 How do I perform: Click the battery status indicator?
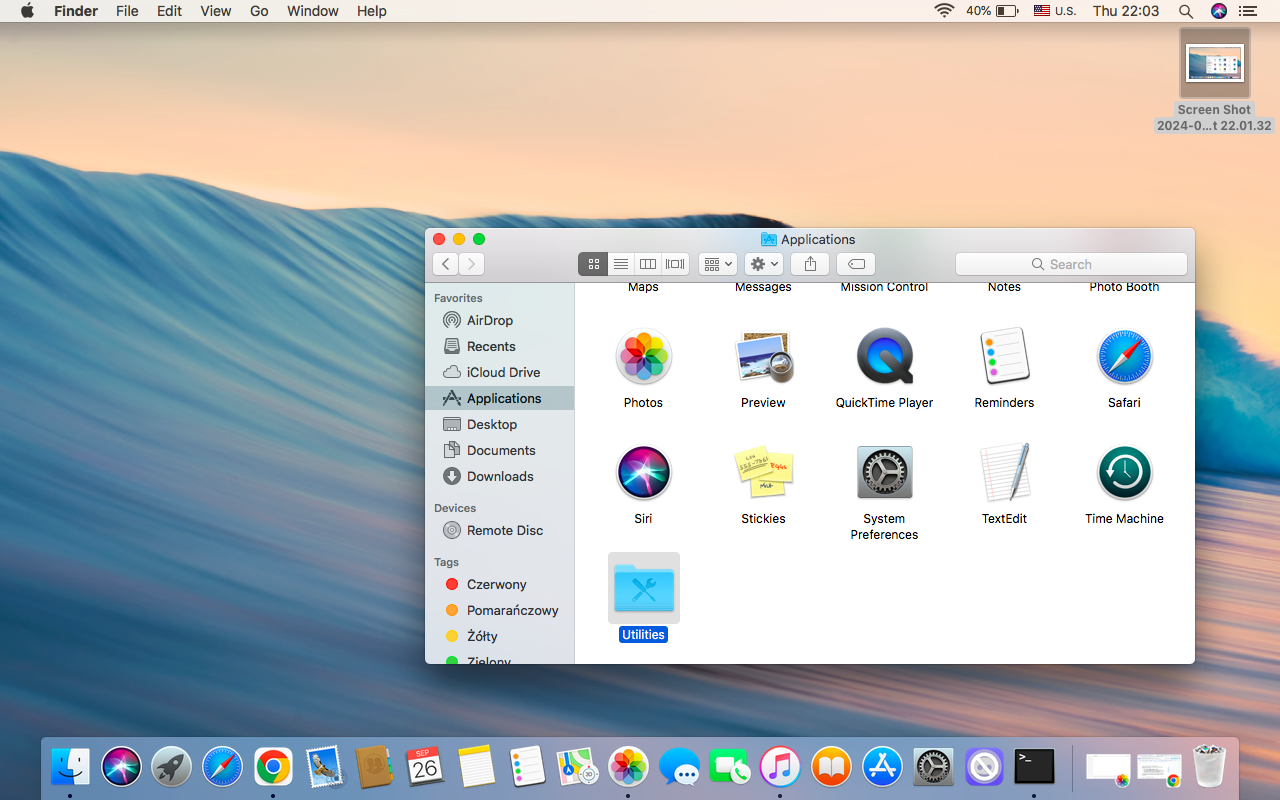(992, 11)
